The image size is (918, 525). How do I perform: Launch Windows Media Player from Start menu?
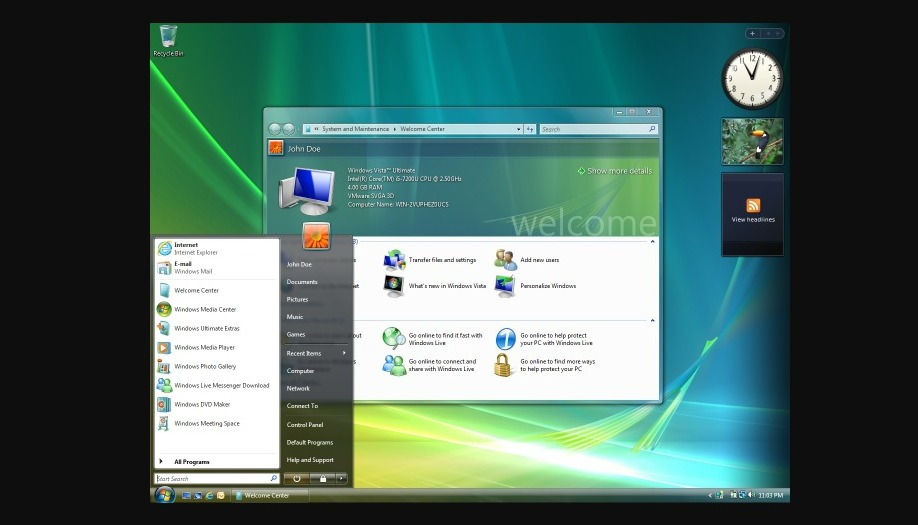[x=204, y=347]
